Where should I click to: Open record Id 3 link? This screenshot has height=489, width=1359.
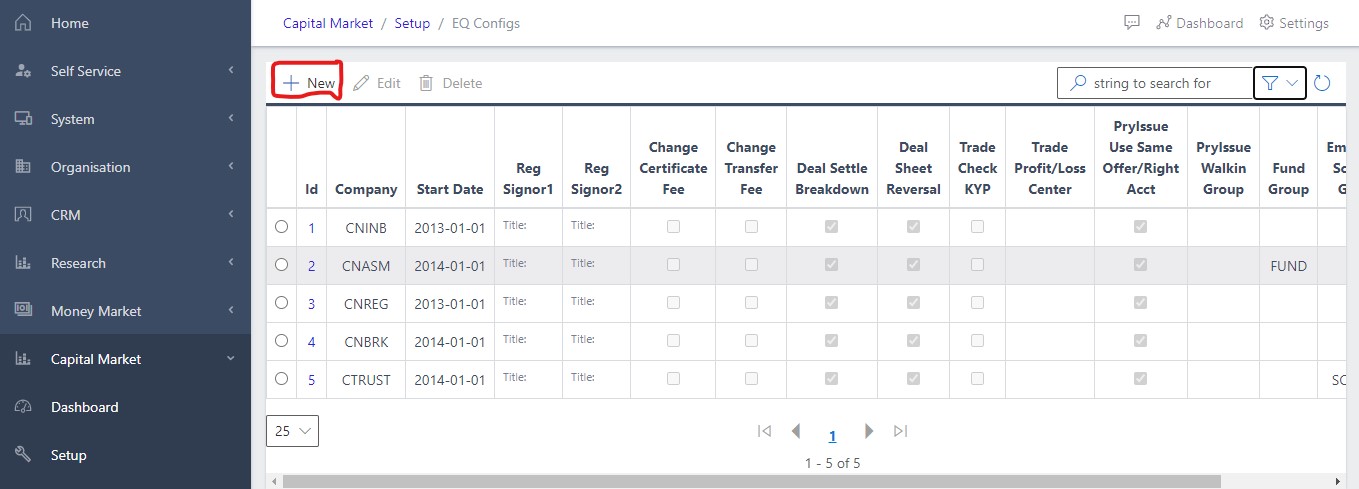click(311, 304)
